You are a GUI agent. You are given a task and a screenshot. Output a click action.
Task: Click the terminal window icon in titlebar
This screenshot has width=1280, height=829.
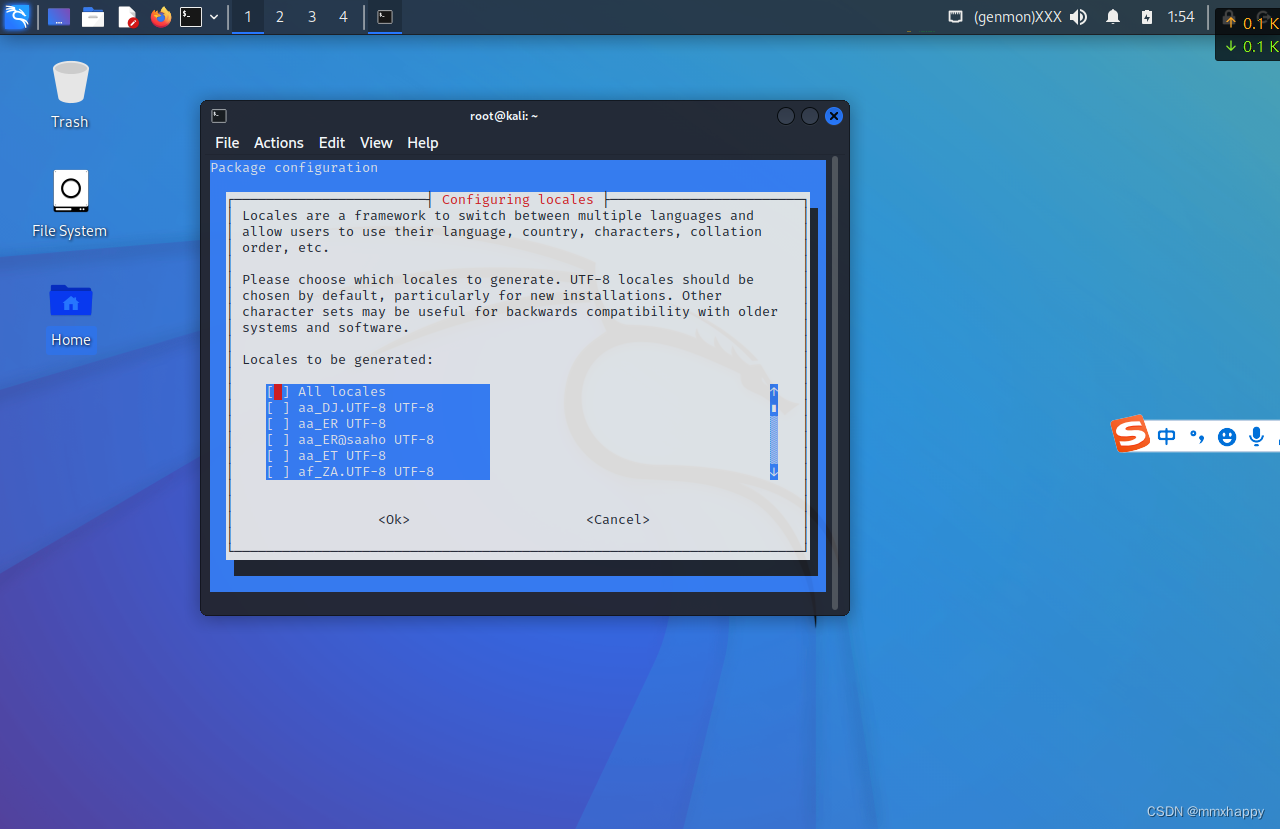(x=219, y=116)
